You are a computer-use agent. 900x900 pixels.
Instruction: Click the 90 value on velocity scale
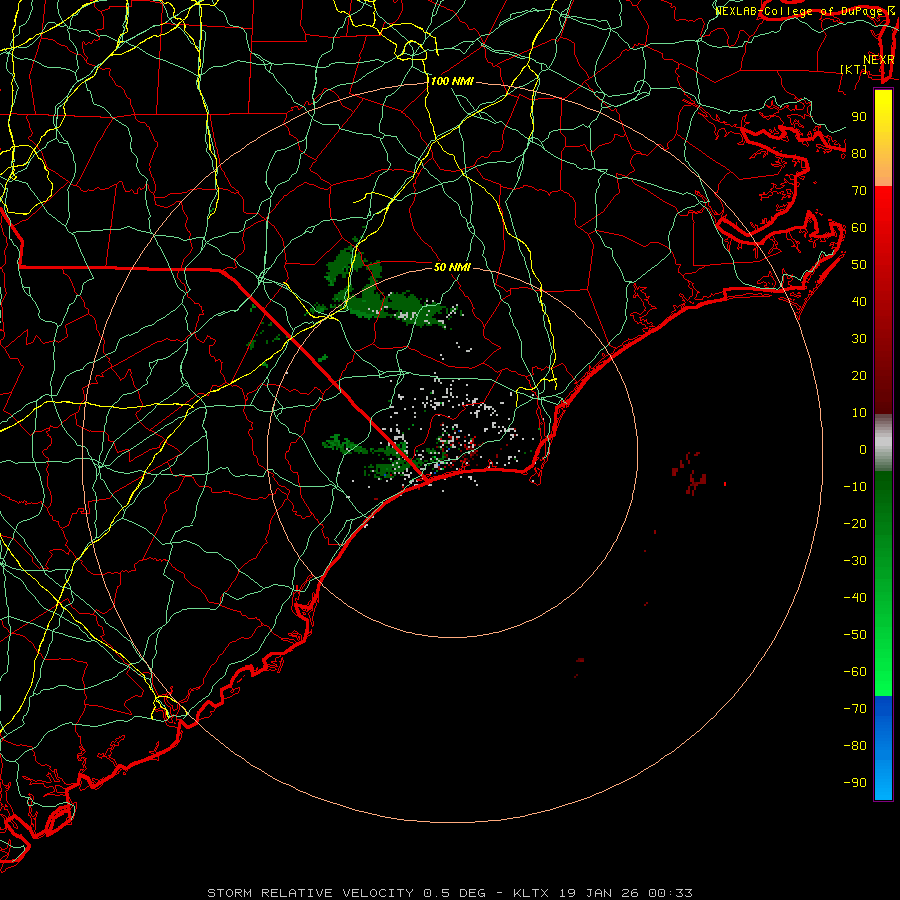pos(859,117)
